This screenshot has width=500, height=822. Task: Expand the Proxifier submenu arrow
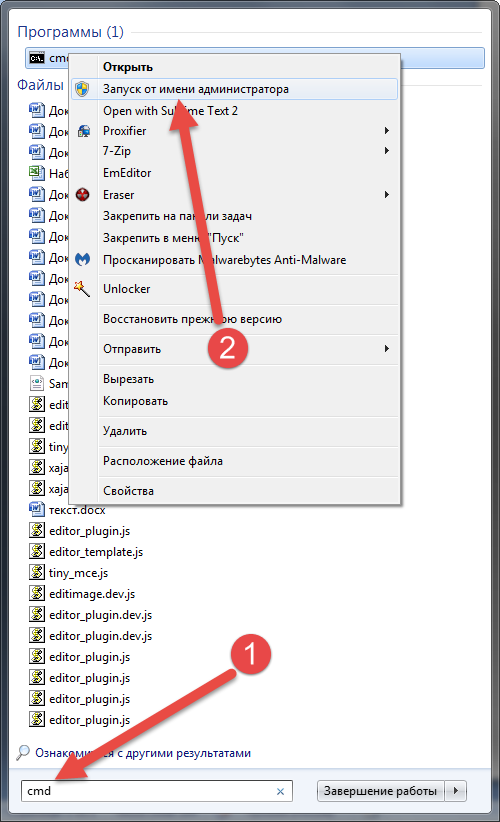[387, 131]
